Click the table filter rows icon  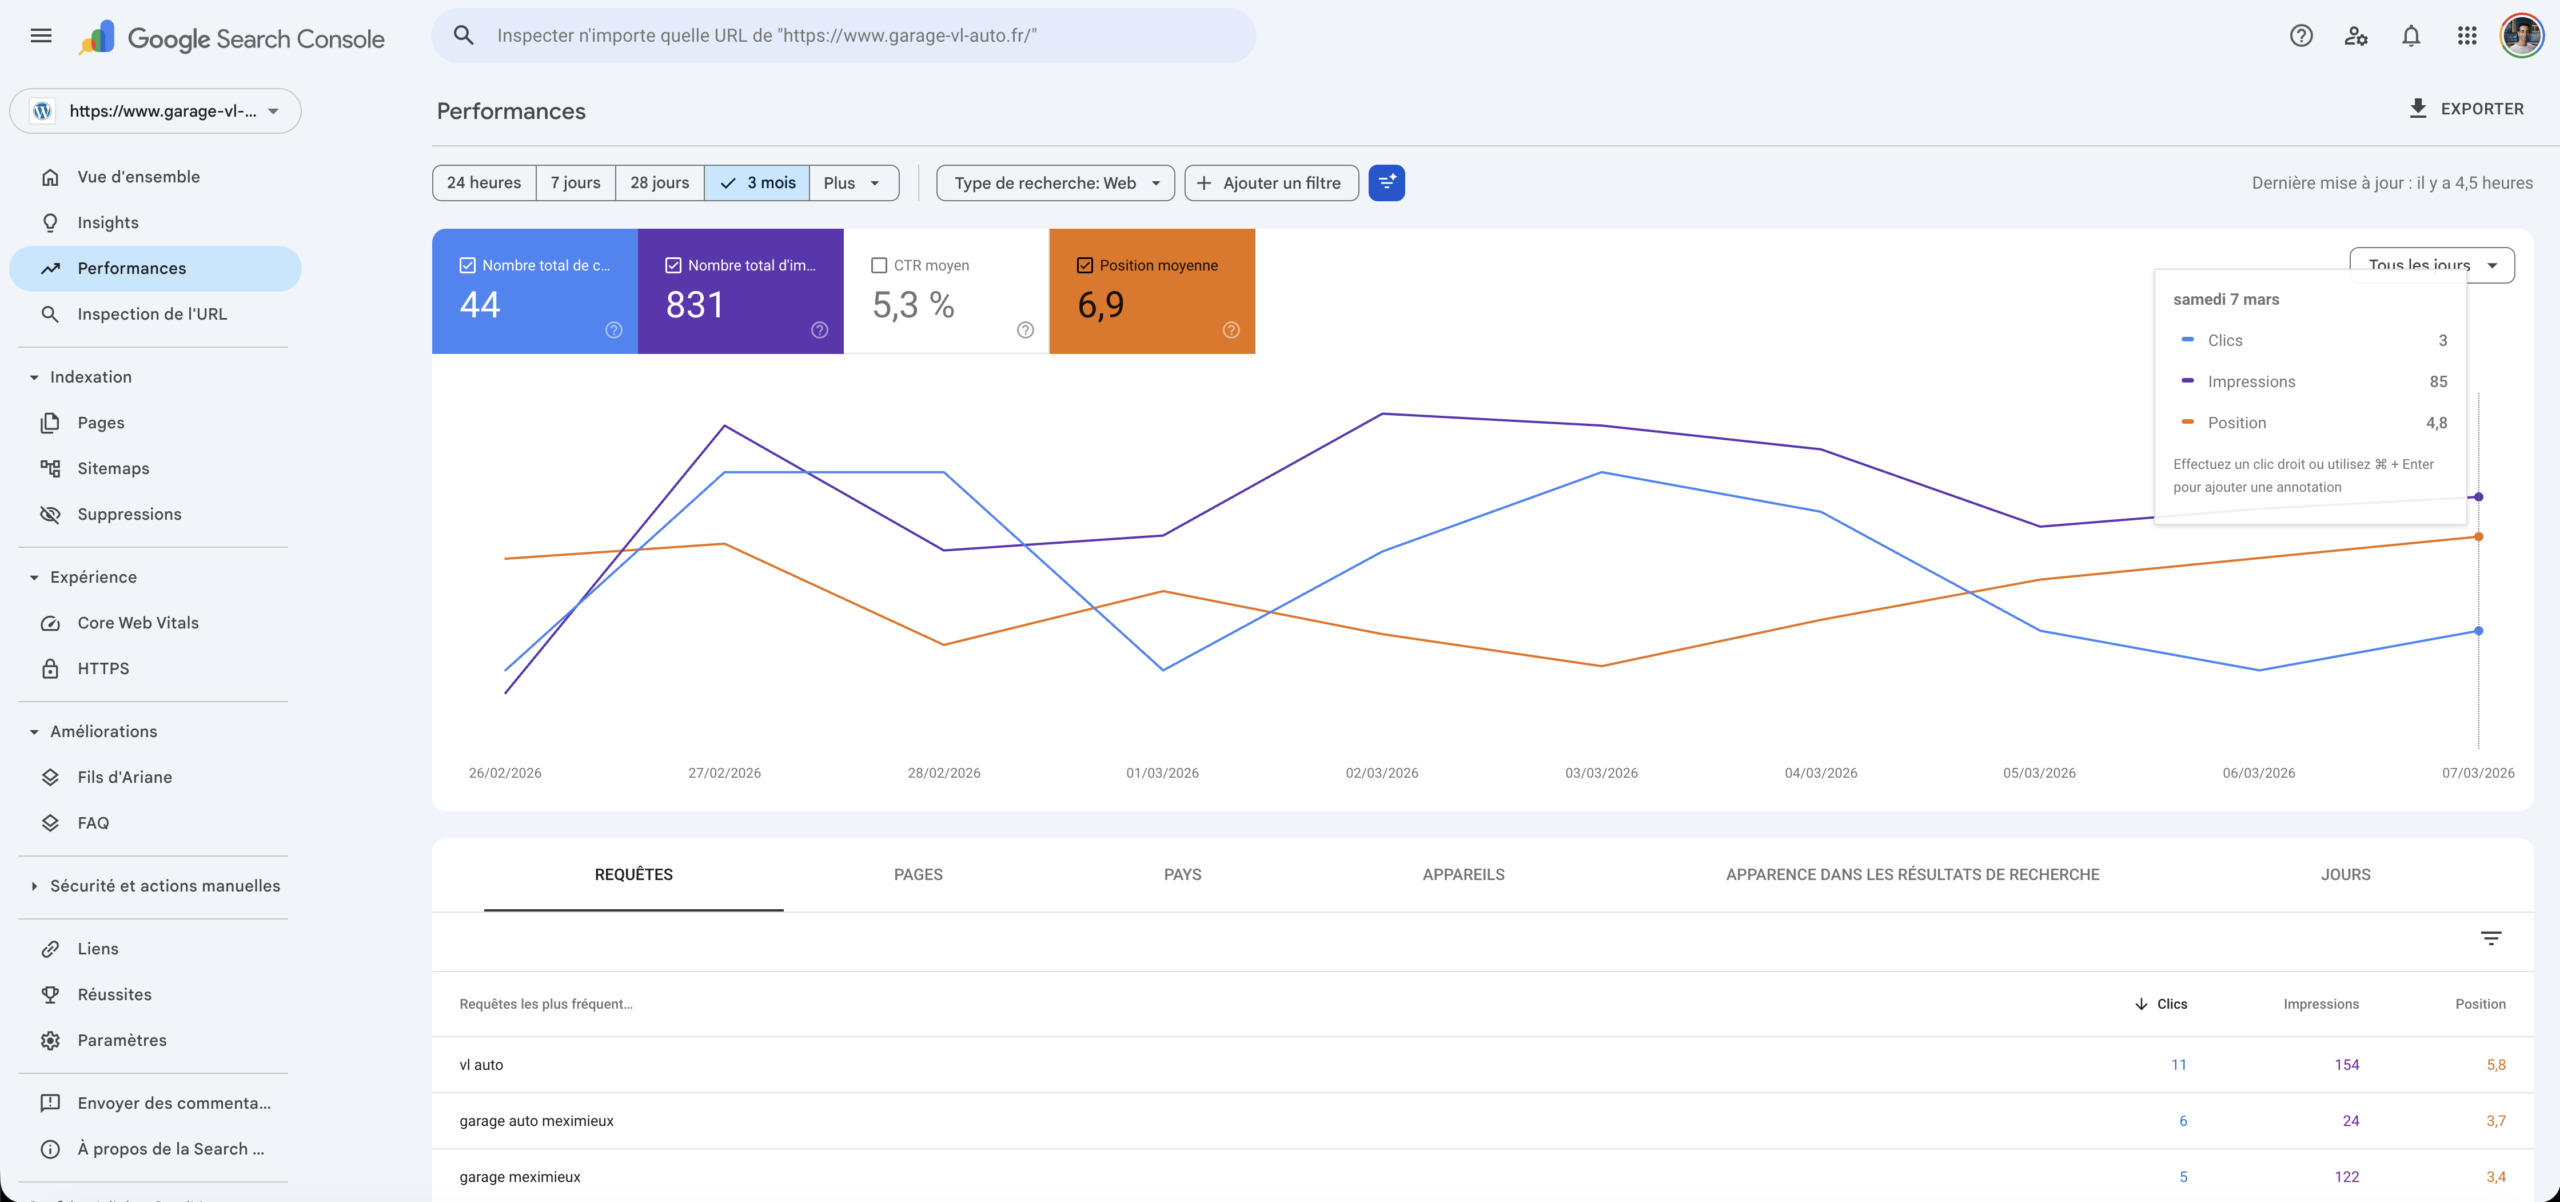(2490, 938)
